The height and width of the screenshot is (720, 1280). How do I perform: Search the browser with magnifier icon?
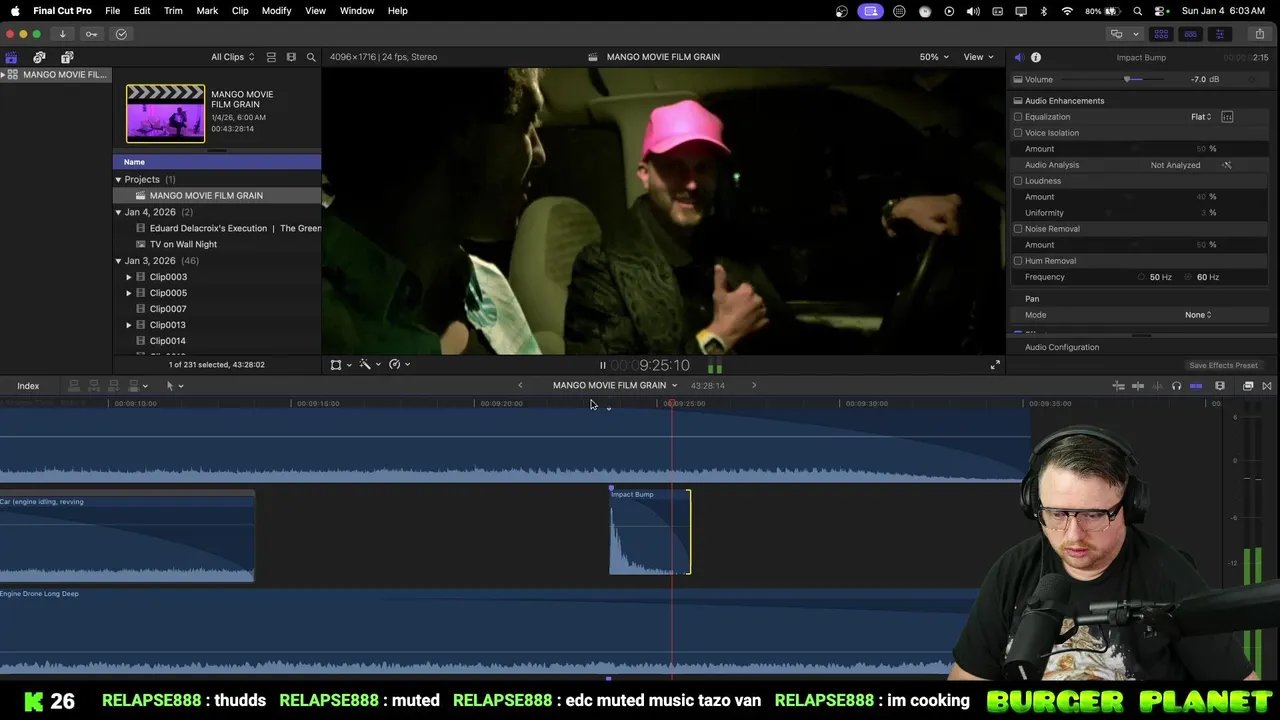point(311,57)
